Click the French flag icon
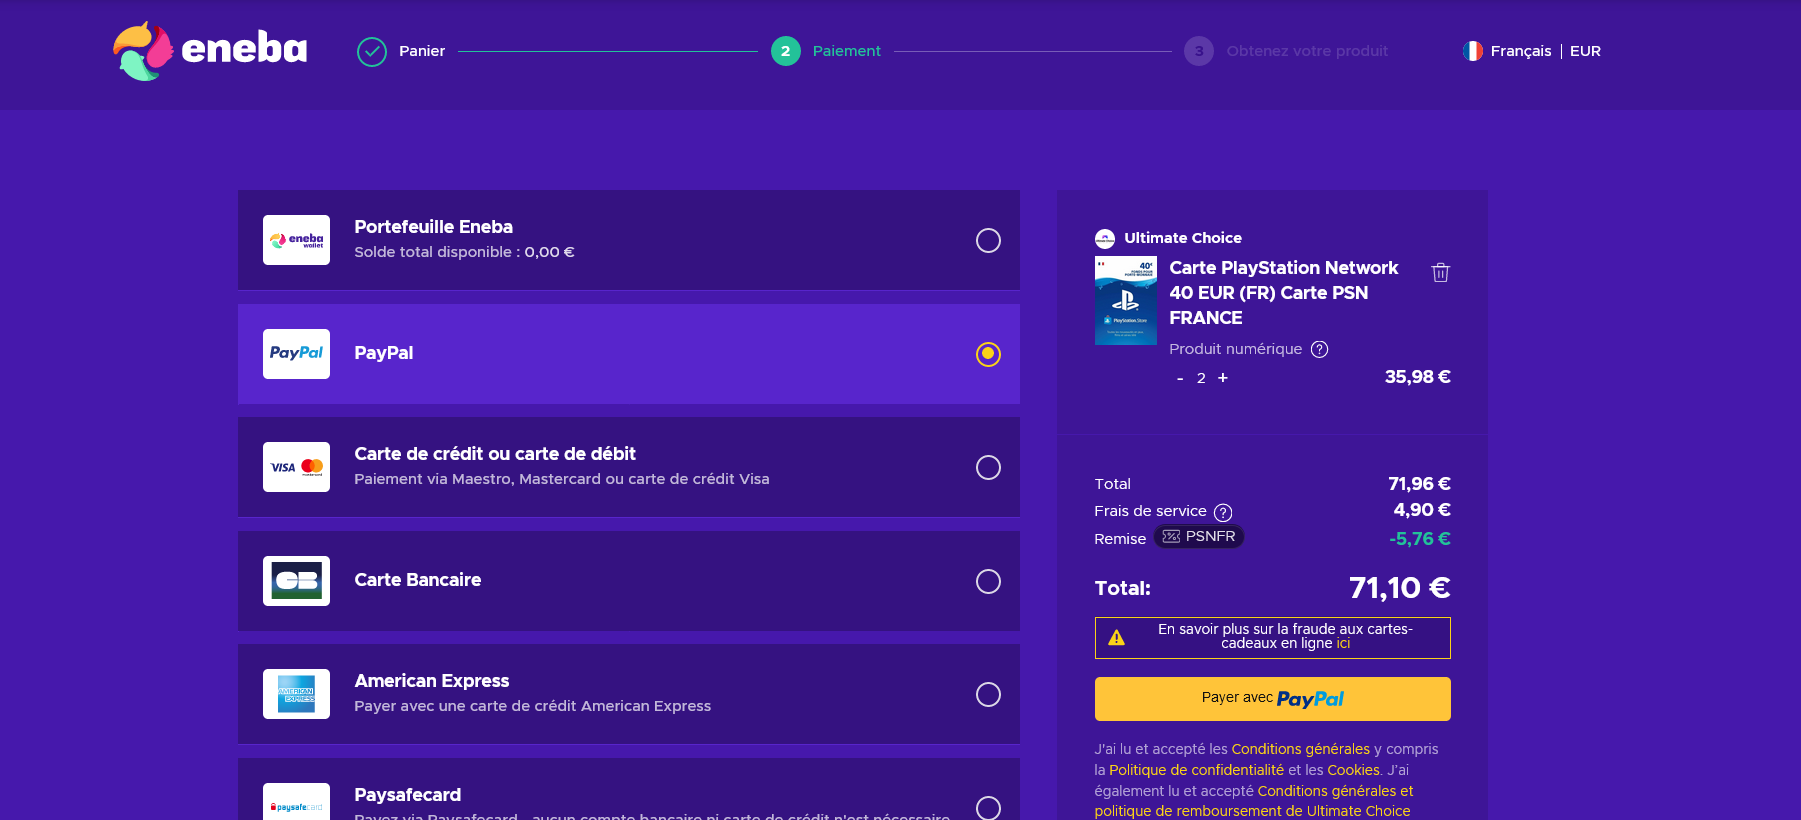The height and width of the screenshot is (820, 1801). click(1472, 51)
